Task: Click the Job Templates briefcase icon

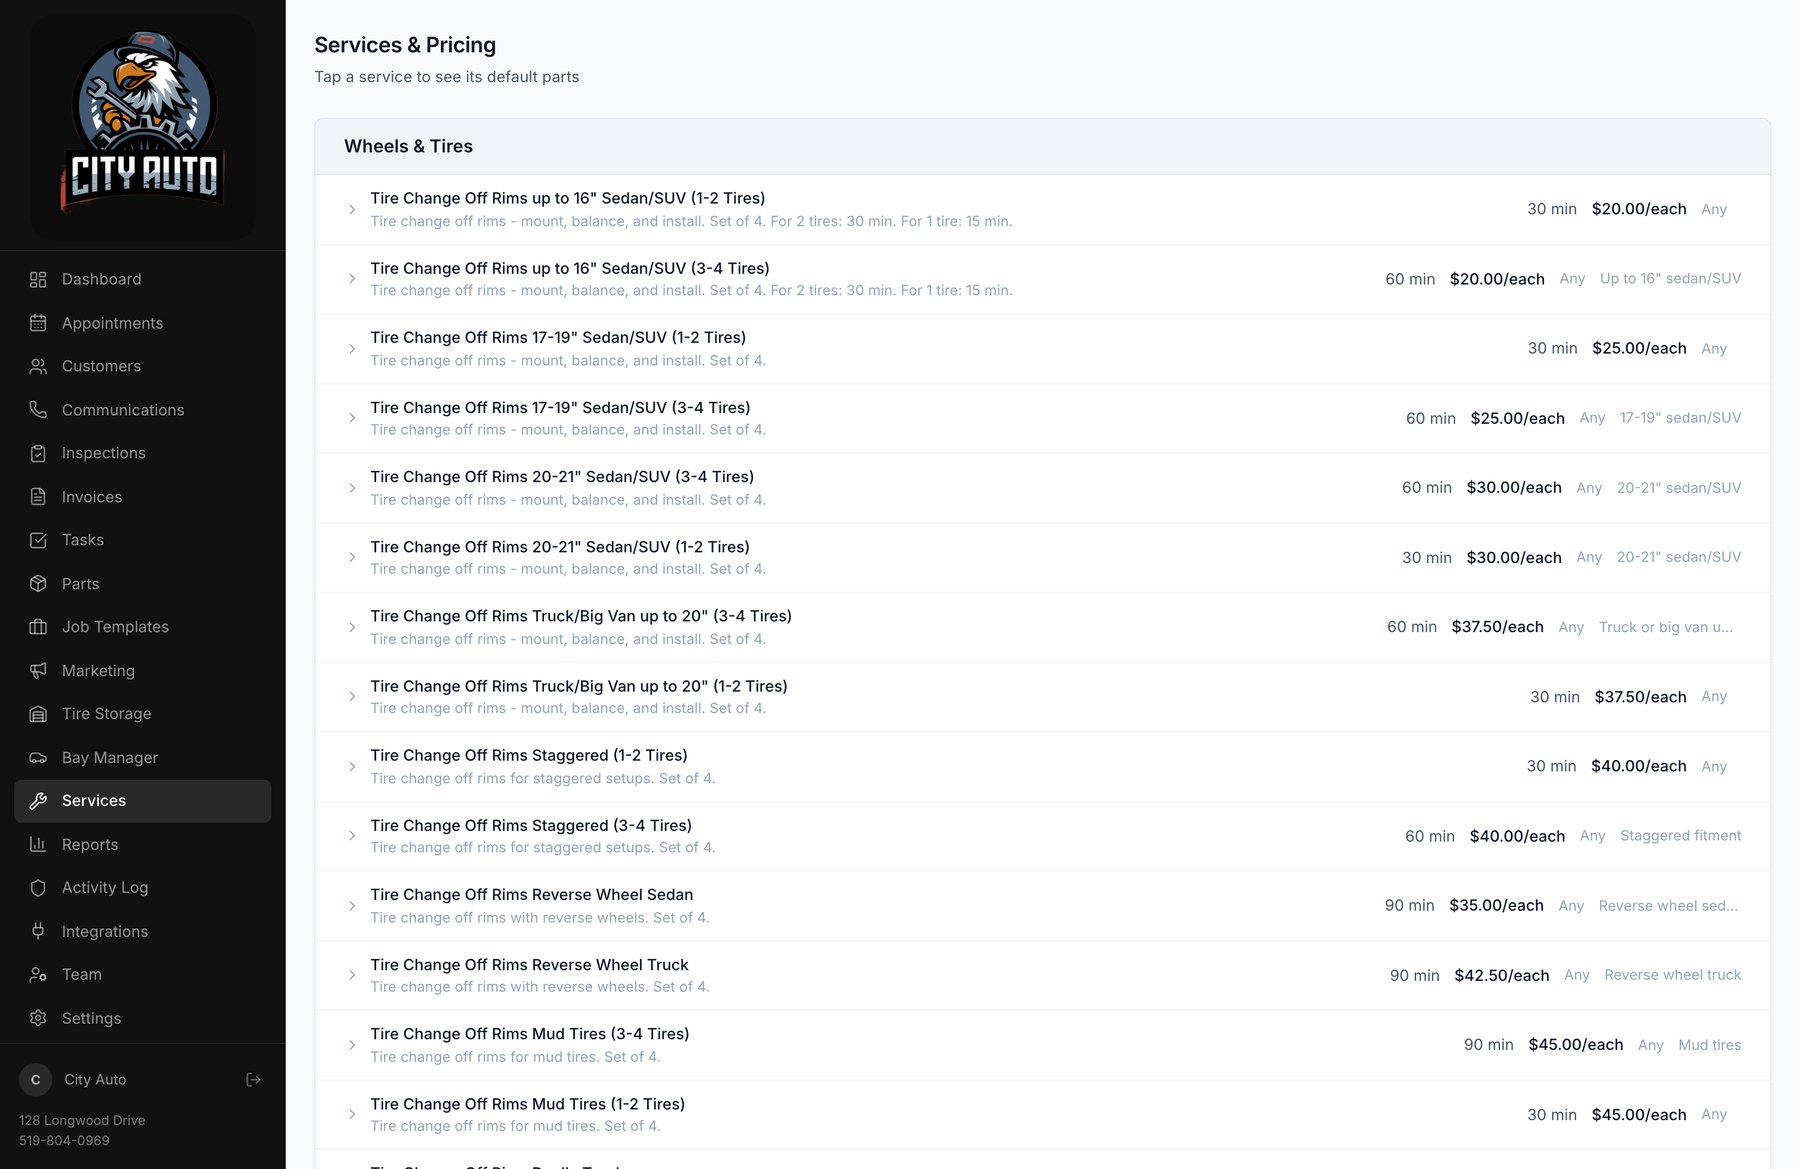Action: 38,627
